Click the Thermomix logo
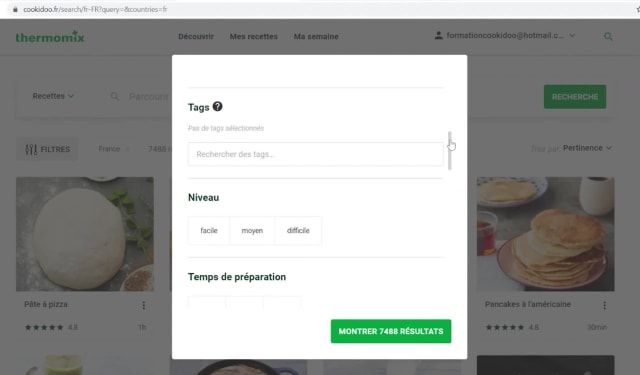Screen dimensions: 640x375 click(50, 37)
